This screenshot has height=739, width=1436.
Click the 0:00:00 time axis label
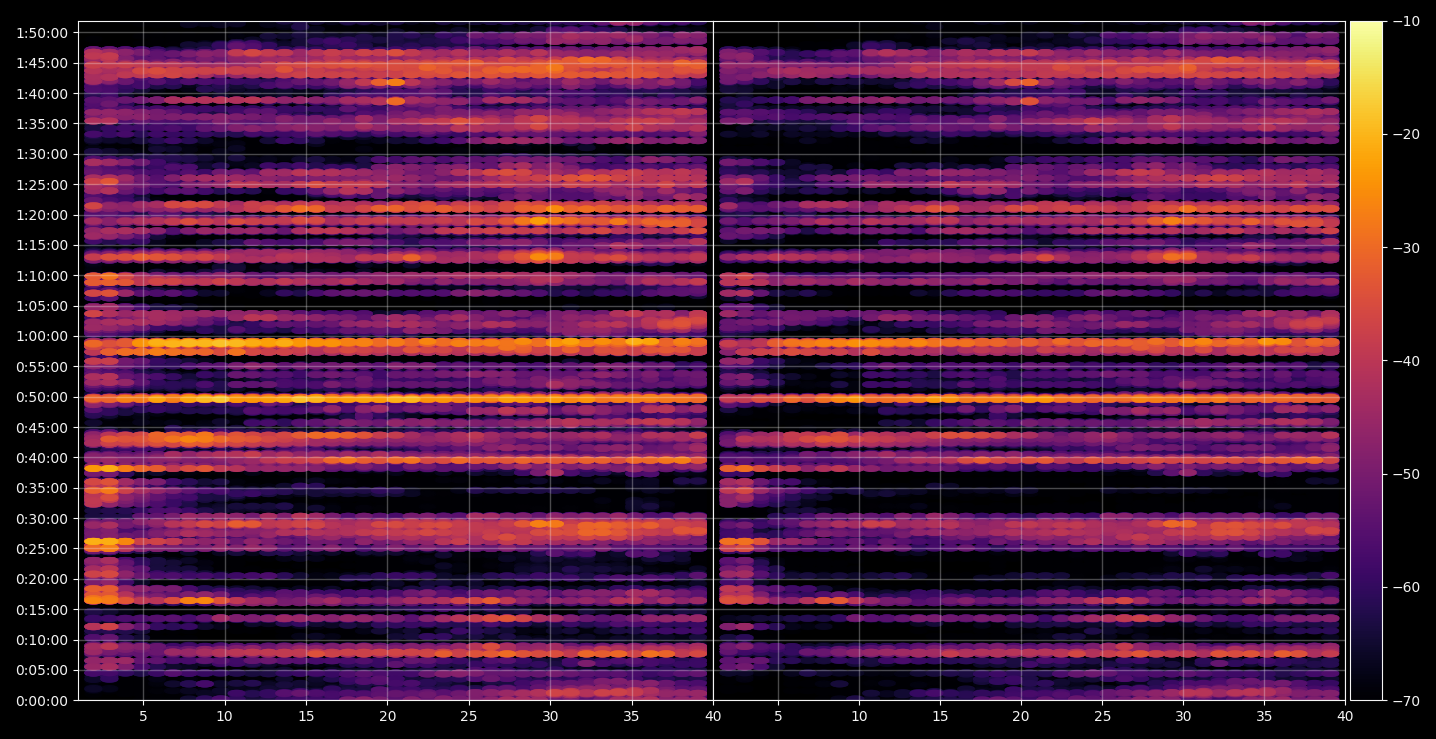pos(42,700)
